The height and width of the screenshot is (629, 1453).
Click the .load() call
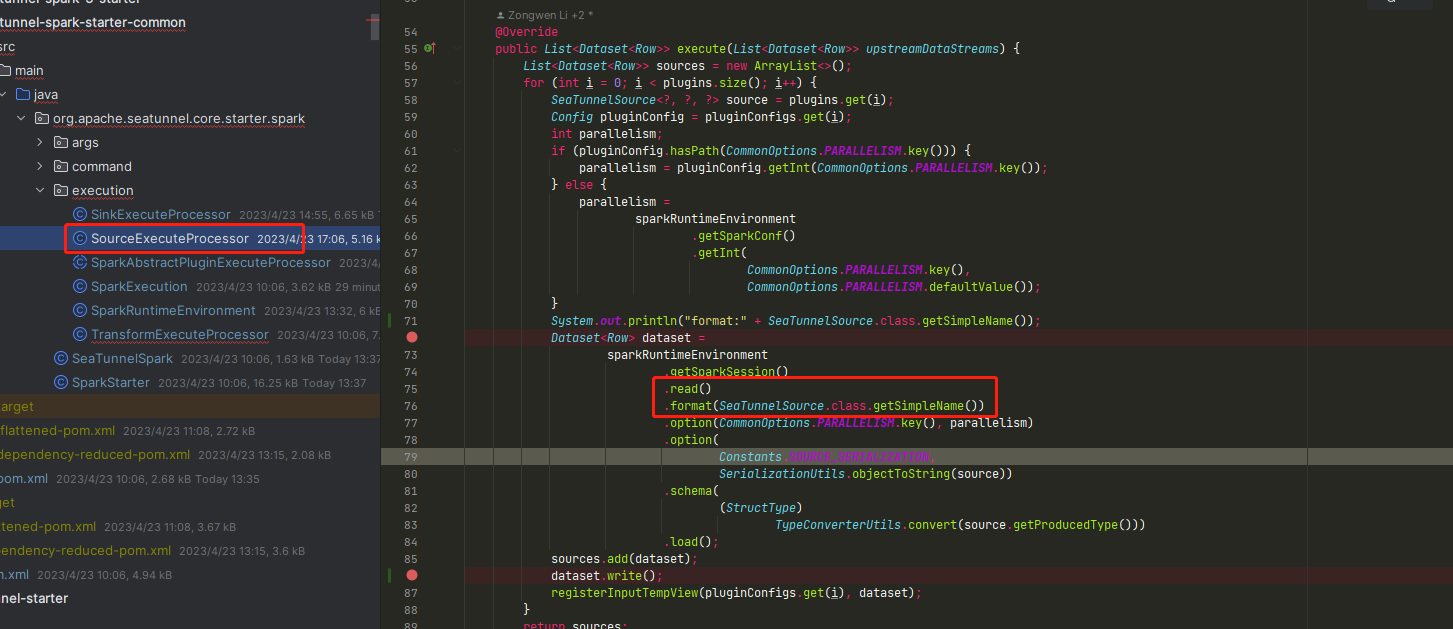point(691,542)
